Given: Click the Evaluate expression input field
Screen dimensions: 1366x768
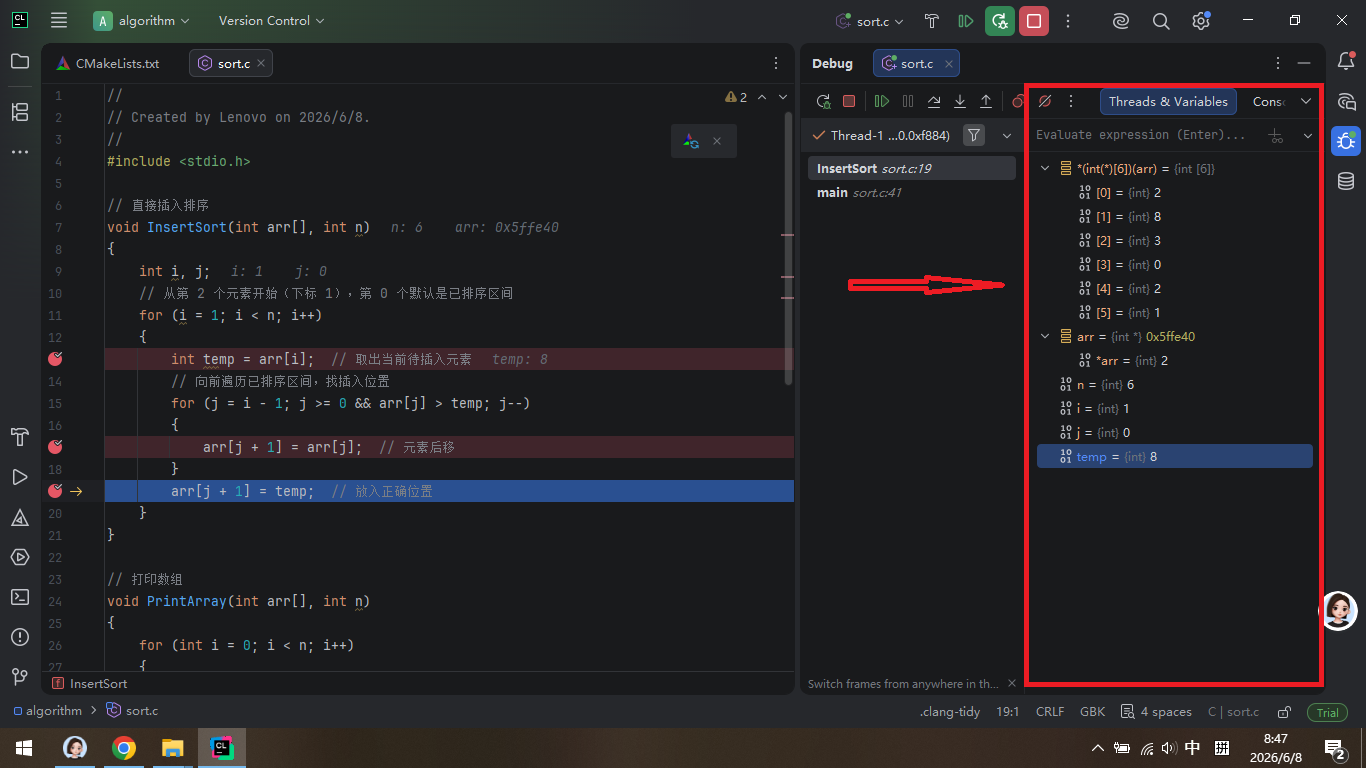Looking at the screenshot, I should [1145, 135].
